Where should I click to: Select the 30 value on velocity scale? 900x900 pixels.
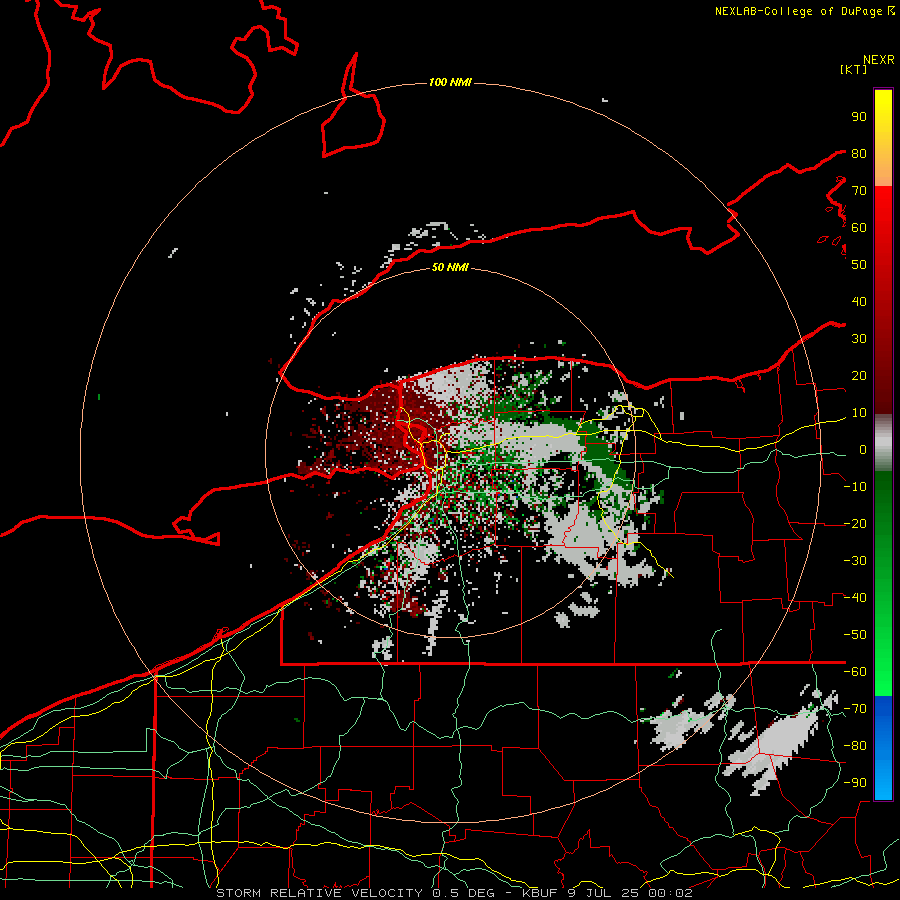pos(859,339)
